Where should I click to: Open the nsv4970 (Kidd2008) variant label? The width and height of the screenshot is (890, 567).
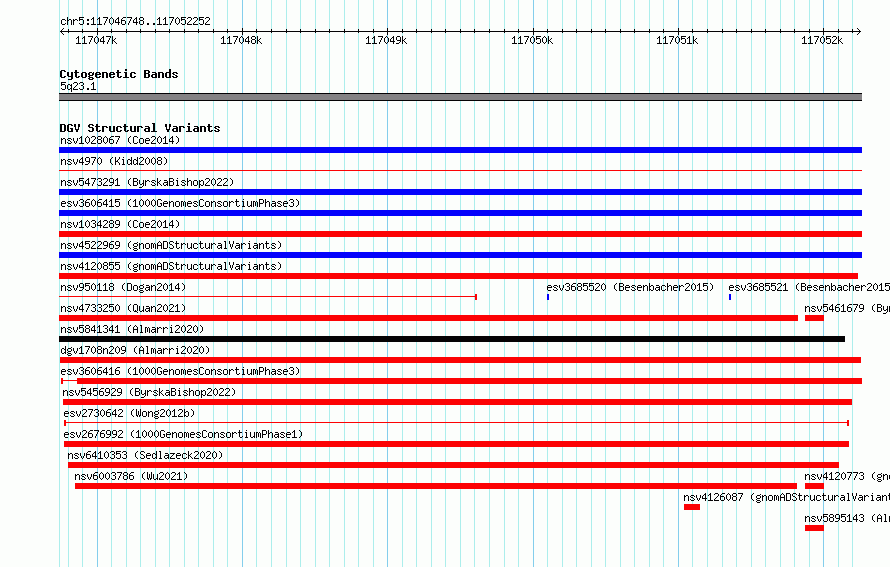114,161
